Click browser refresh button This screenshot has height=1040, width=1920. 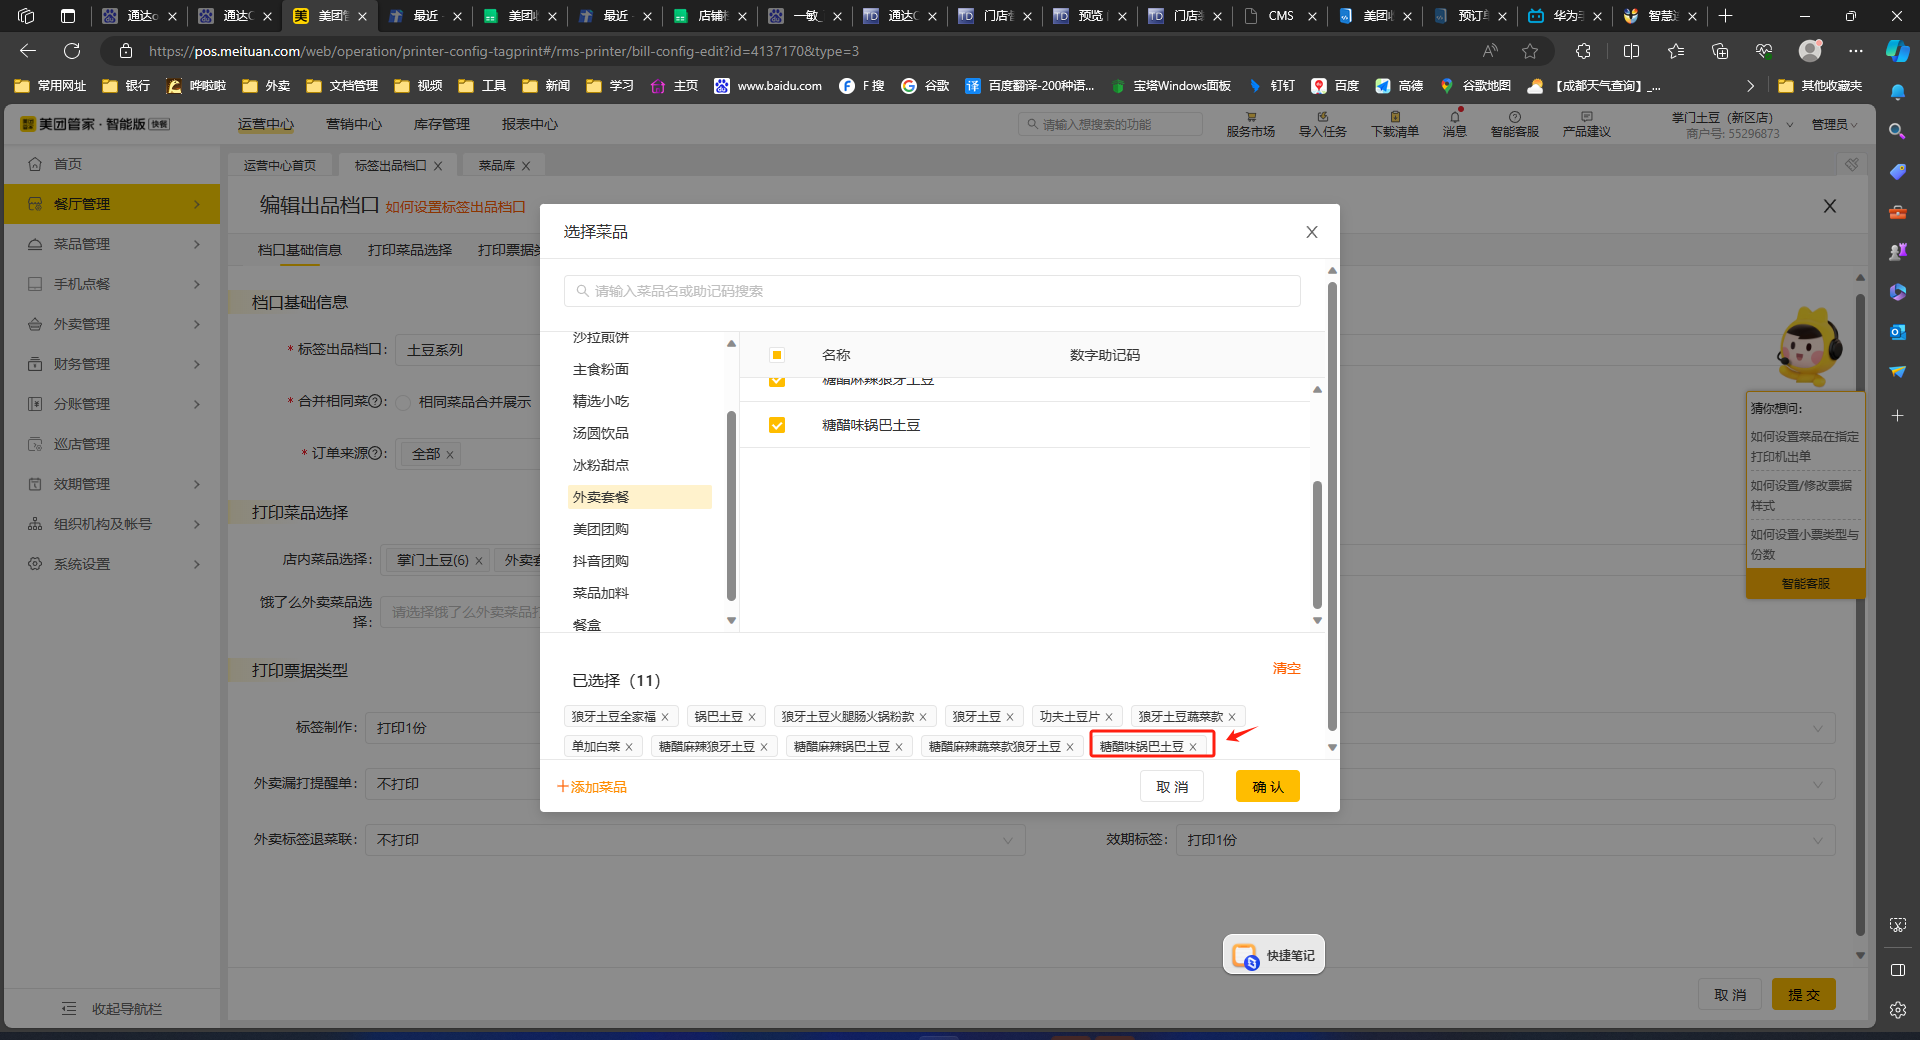pyautogui.click(x=72, y=51)
